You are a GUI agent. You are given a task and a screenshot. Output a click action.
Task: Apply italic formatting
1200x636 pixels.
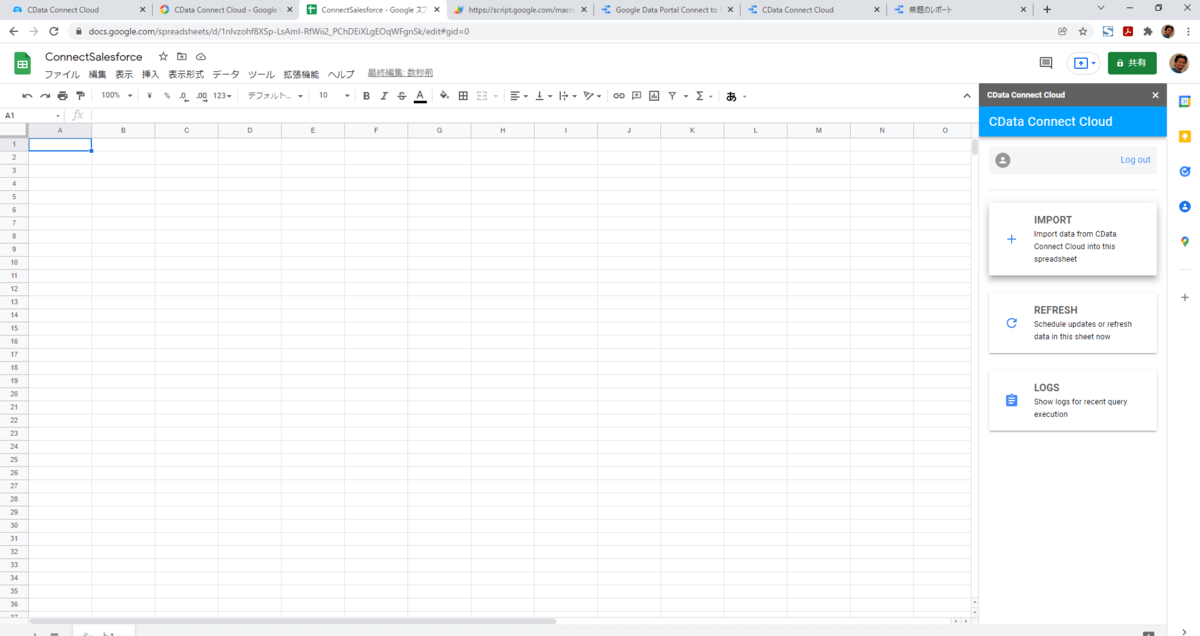pos(384,96)
